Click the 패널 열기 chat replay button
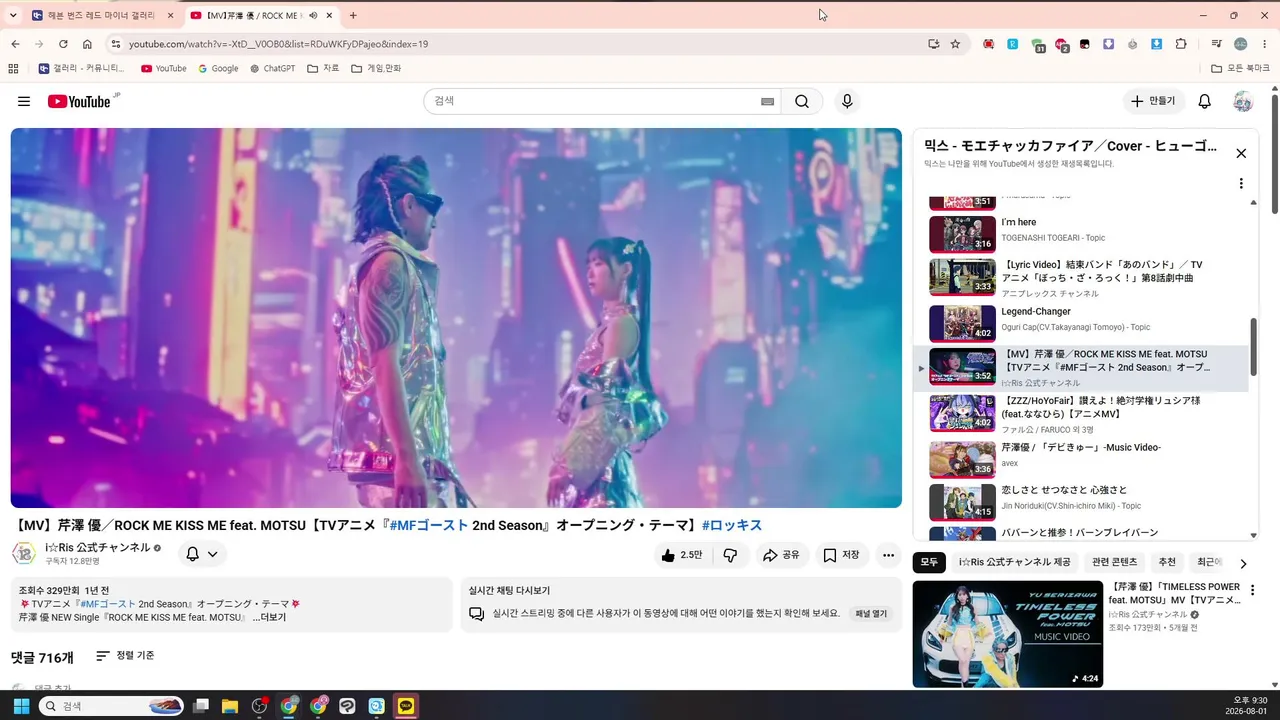This screenshot has width=1280, height=720. (871, 614)
